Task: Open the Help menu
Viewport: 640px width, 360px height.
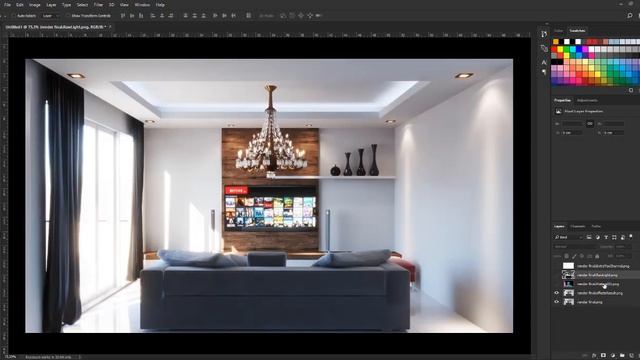Action: tap(160, 5)
